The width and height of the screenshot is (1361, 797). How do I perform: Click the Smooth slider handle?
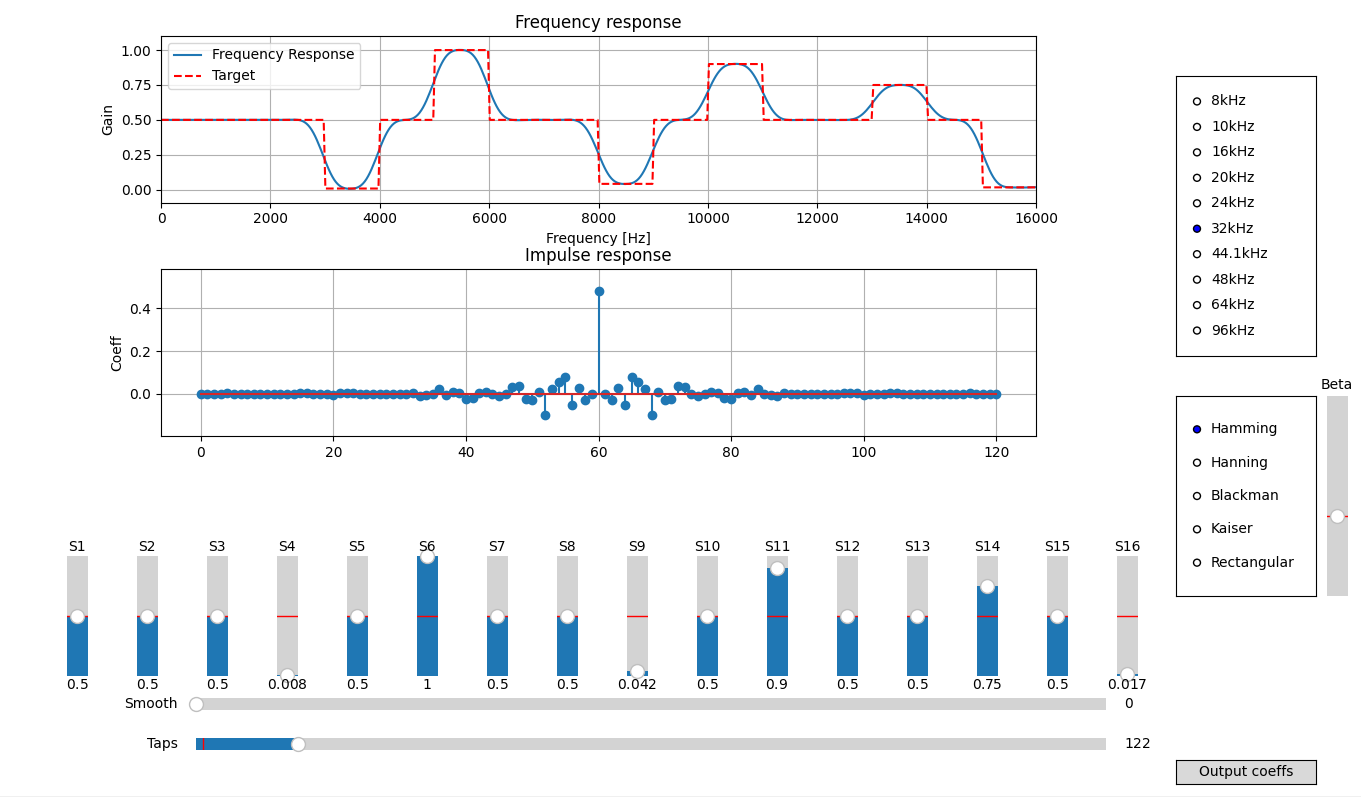(x=196, y=704)
